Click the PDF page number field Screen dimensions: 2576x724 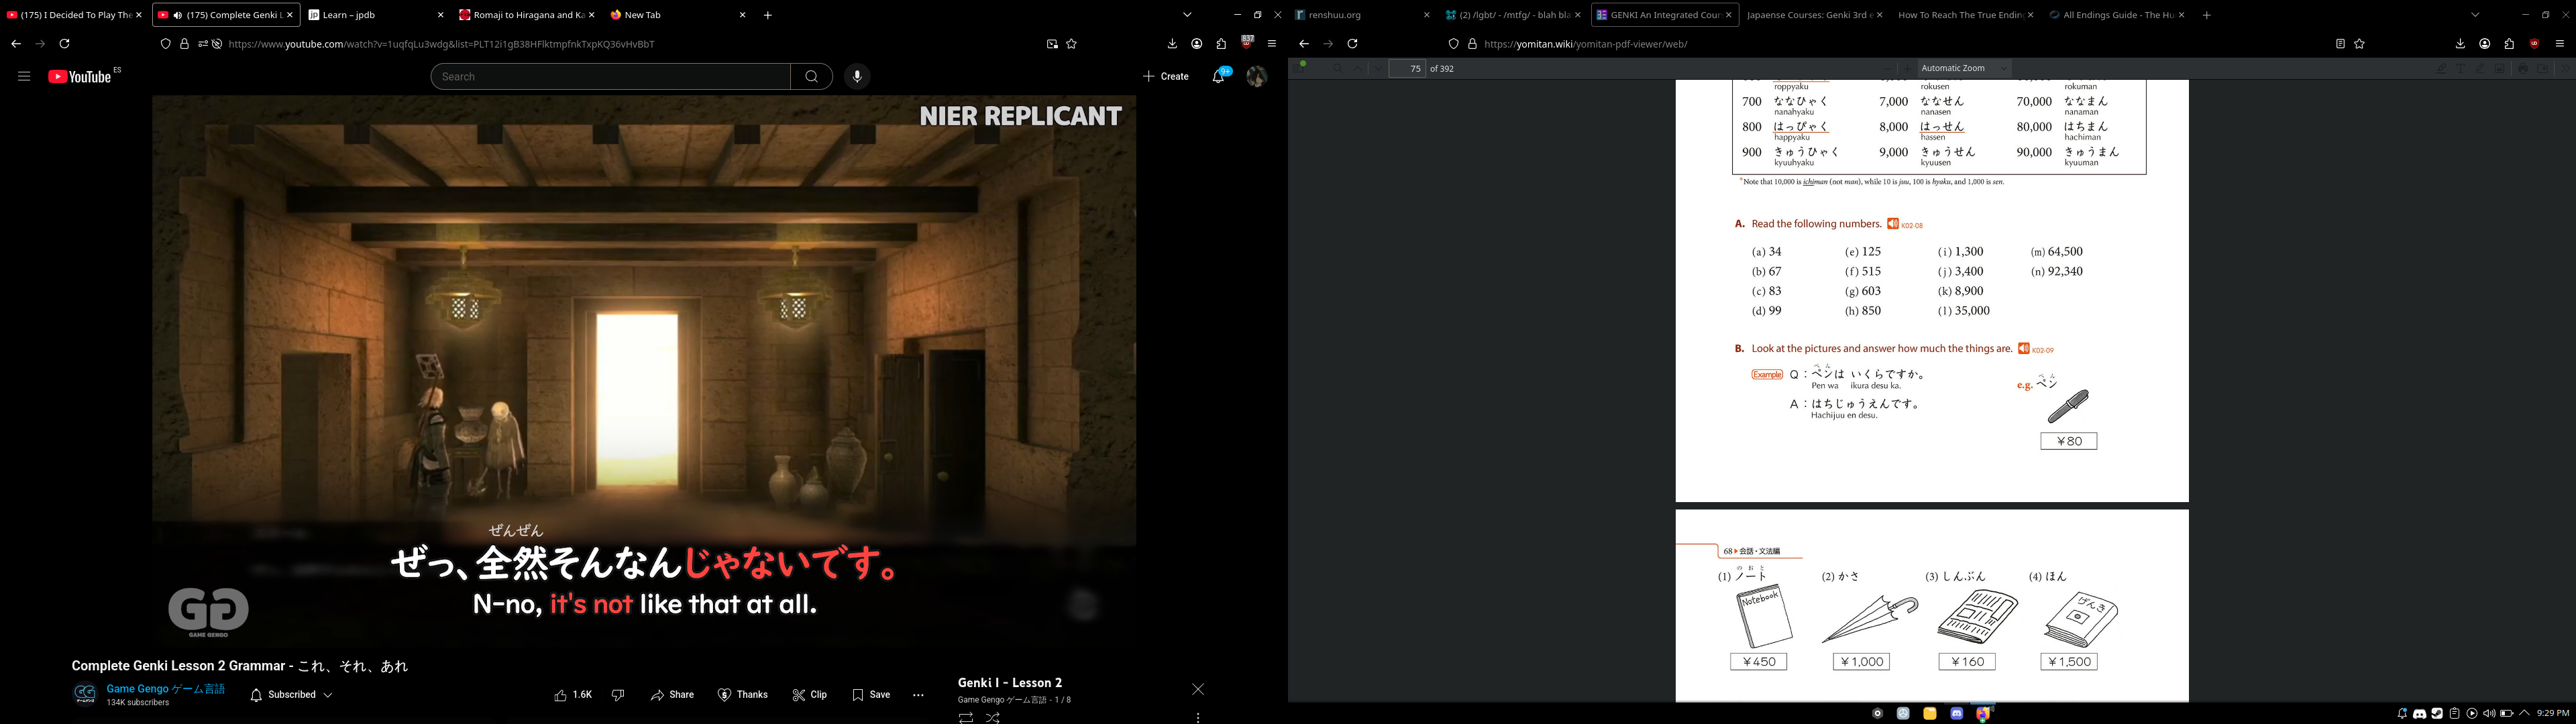click(x=1407, y=68)
